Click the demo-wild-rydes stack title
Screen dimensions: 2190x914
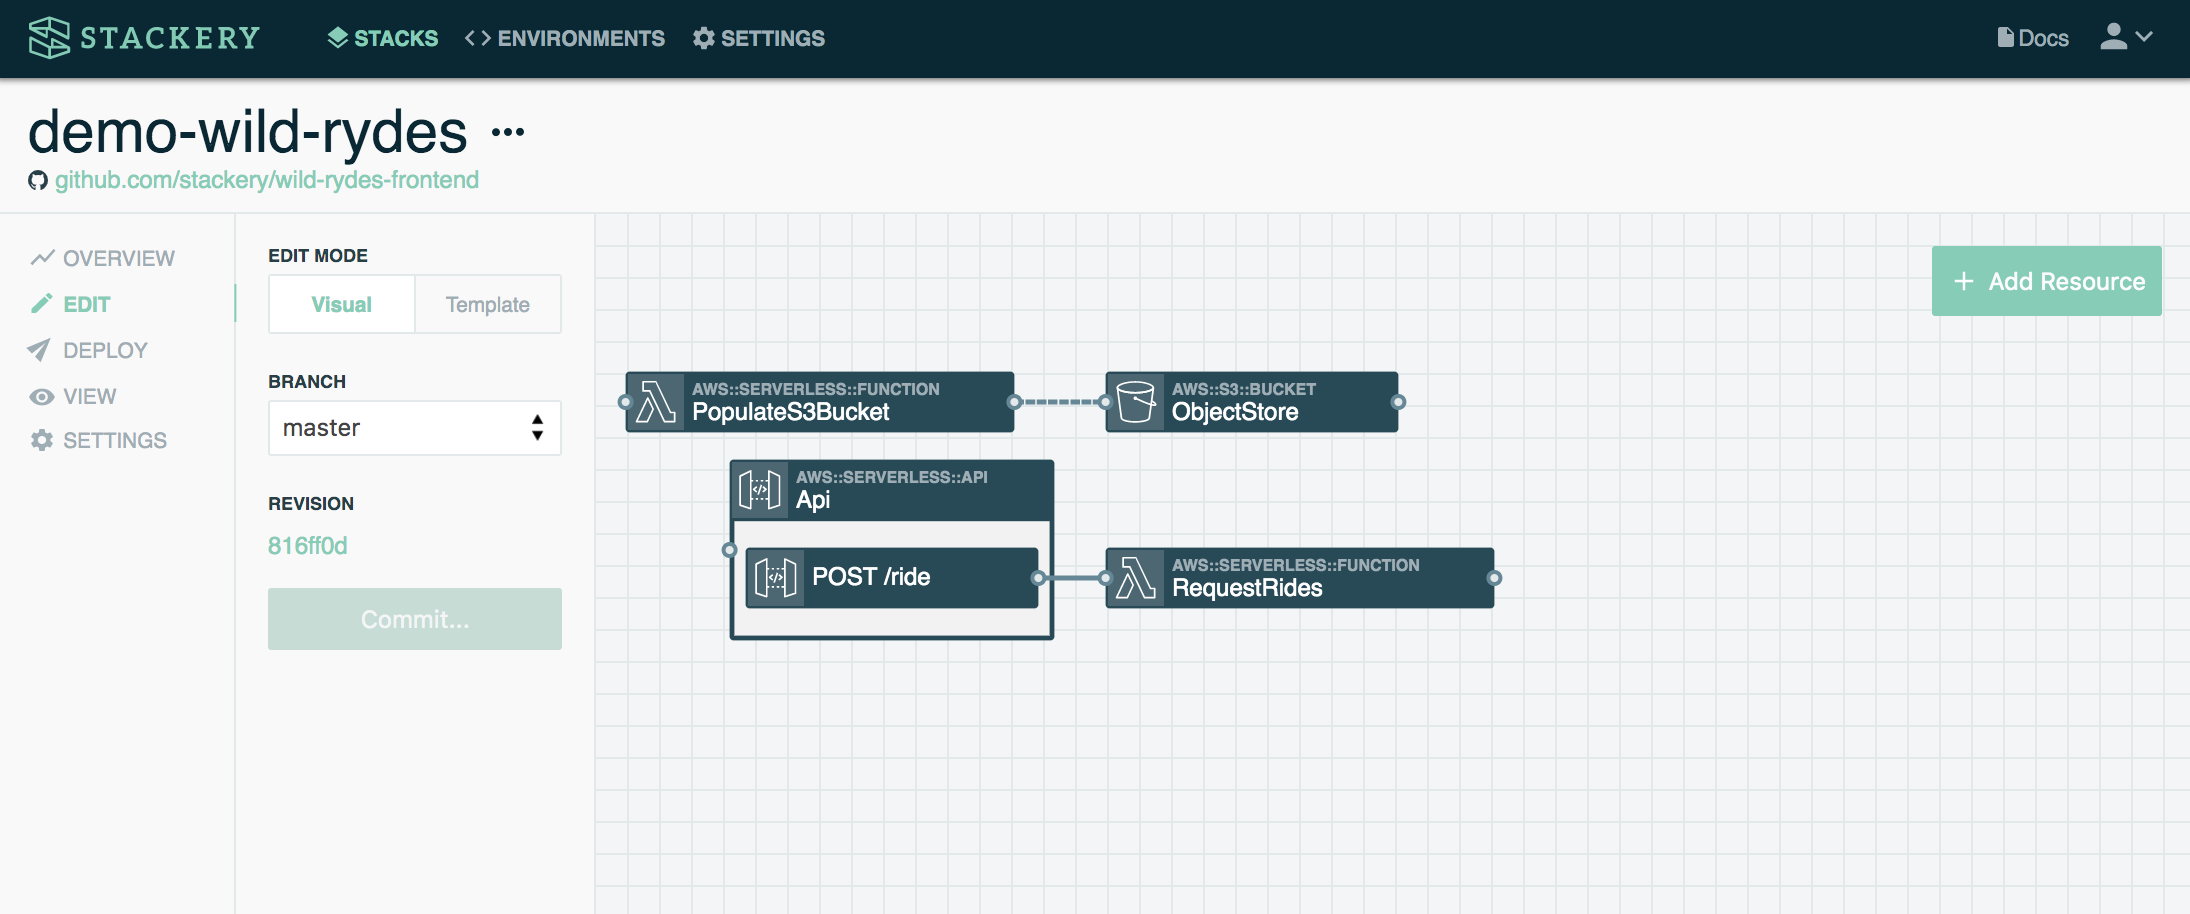(x=248, y=131)
